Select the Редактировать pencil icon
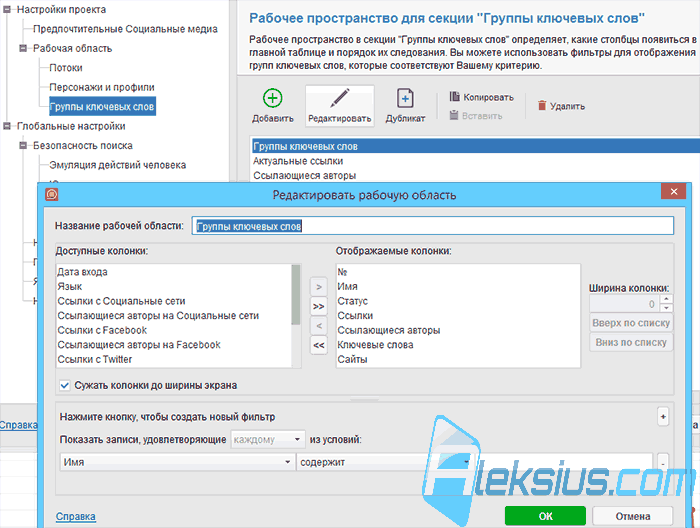Image resolution: width=700 pixels, height=528 pixels. point(340,98)
